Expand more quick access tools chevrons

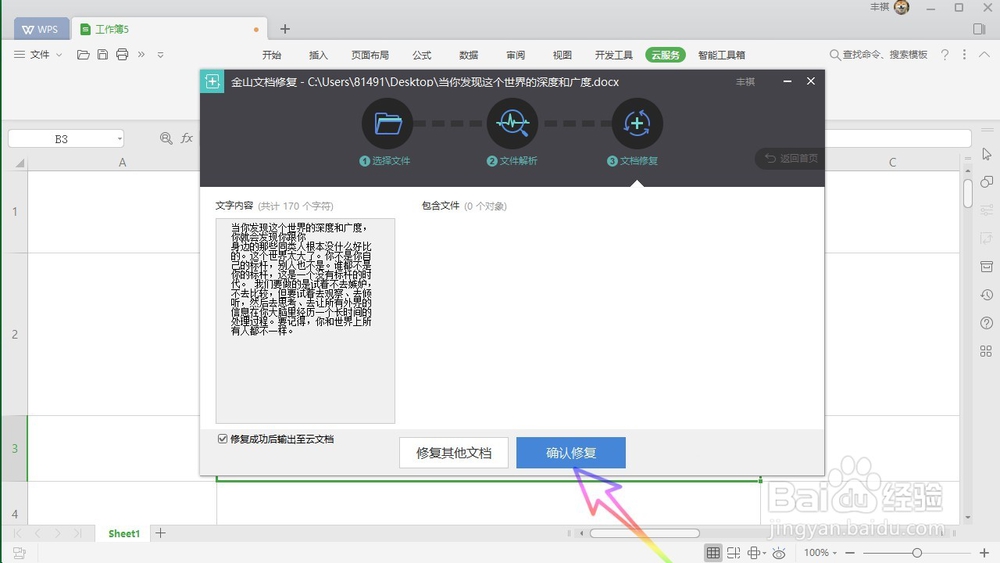pyautogui.click(x=142, y=55)
